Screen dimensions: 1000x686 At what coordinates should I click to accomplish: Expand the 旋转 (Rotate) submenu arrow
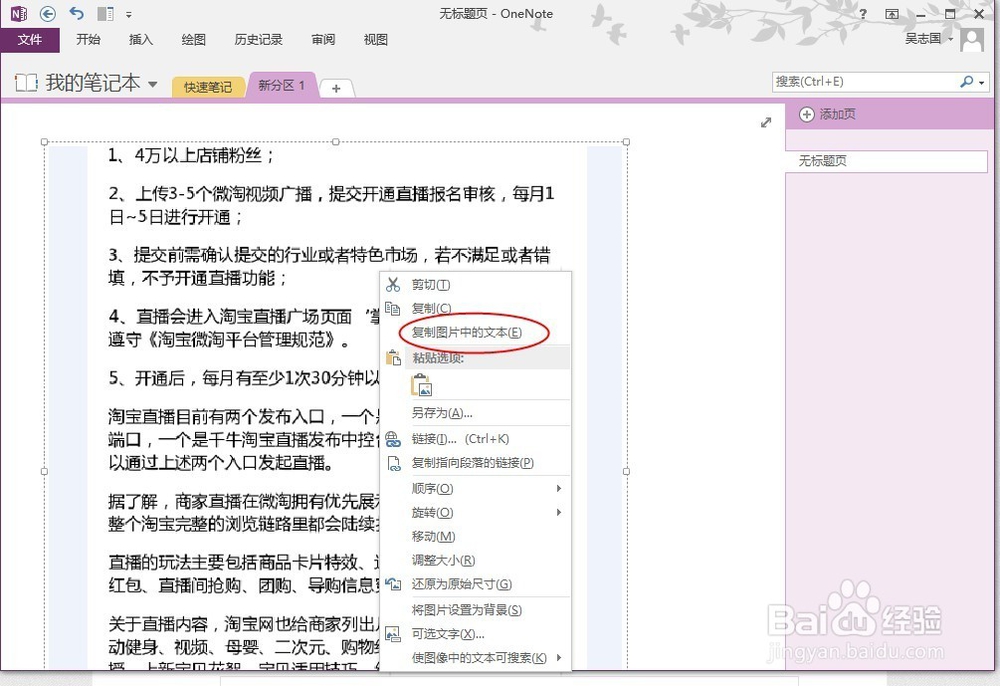click(559, 513)
